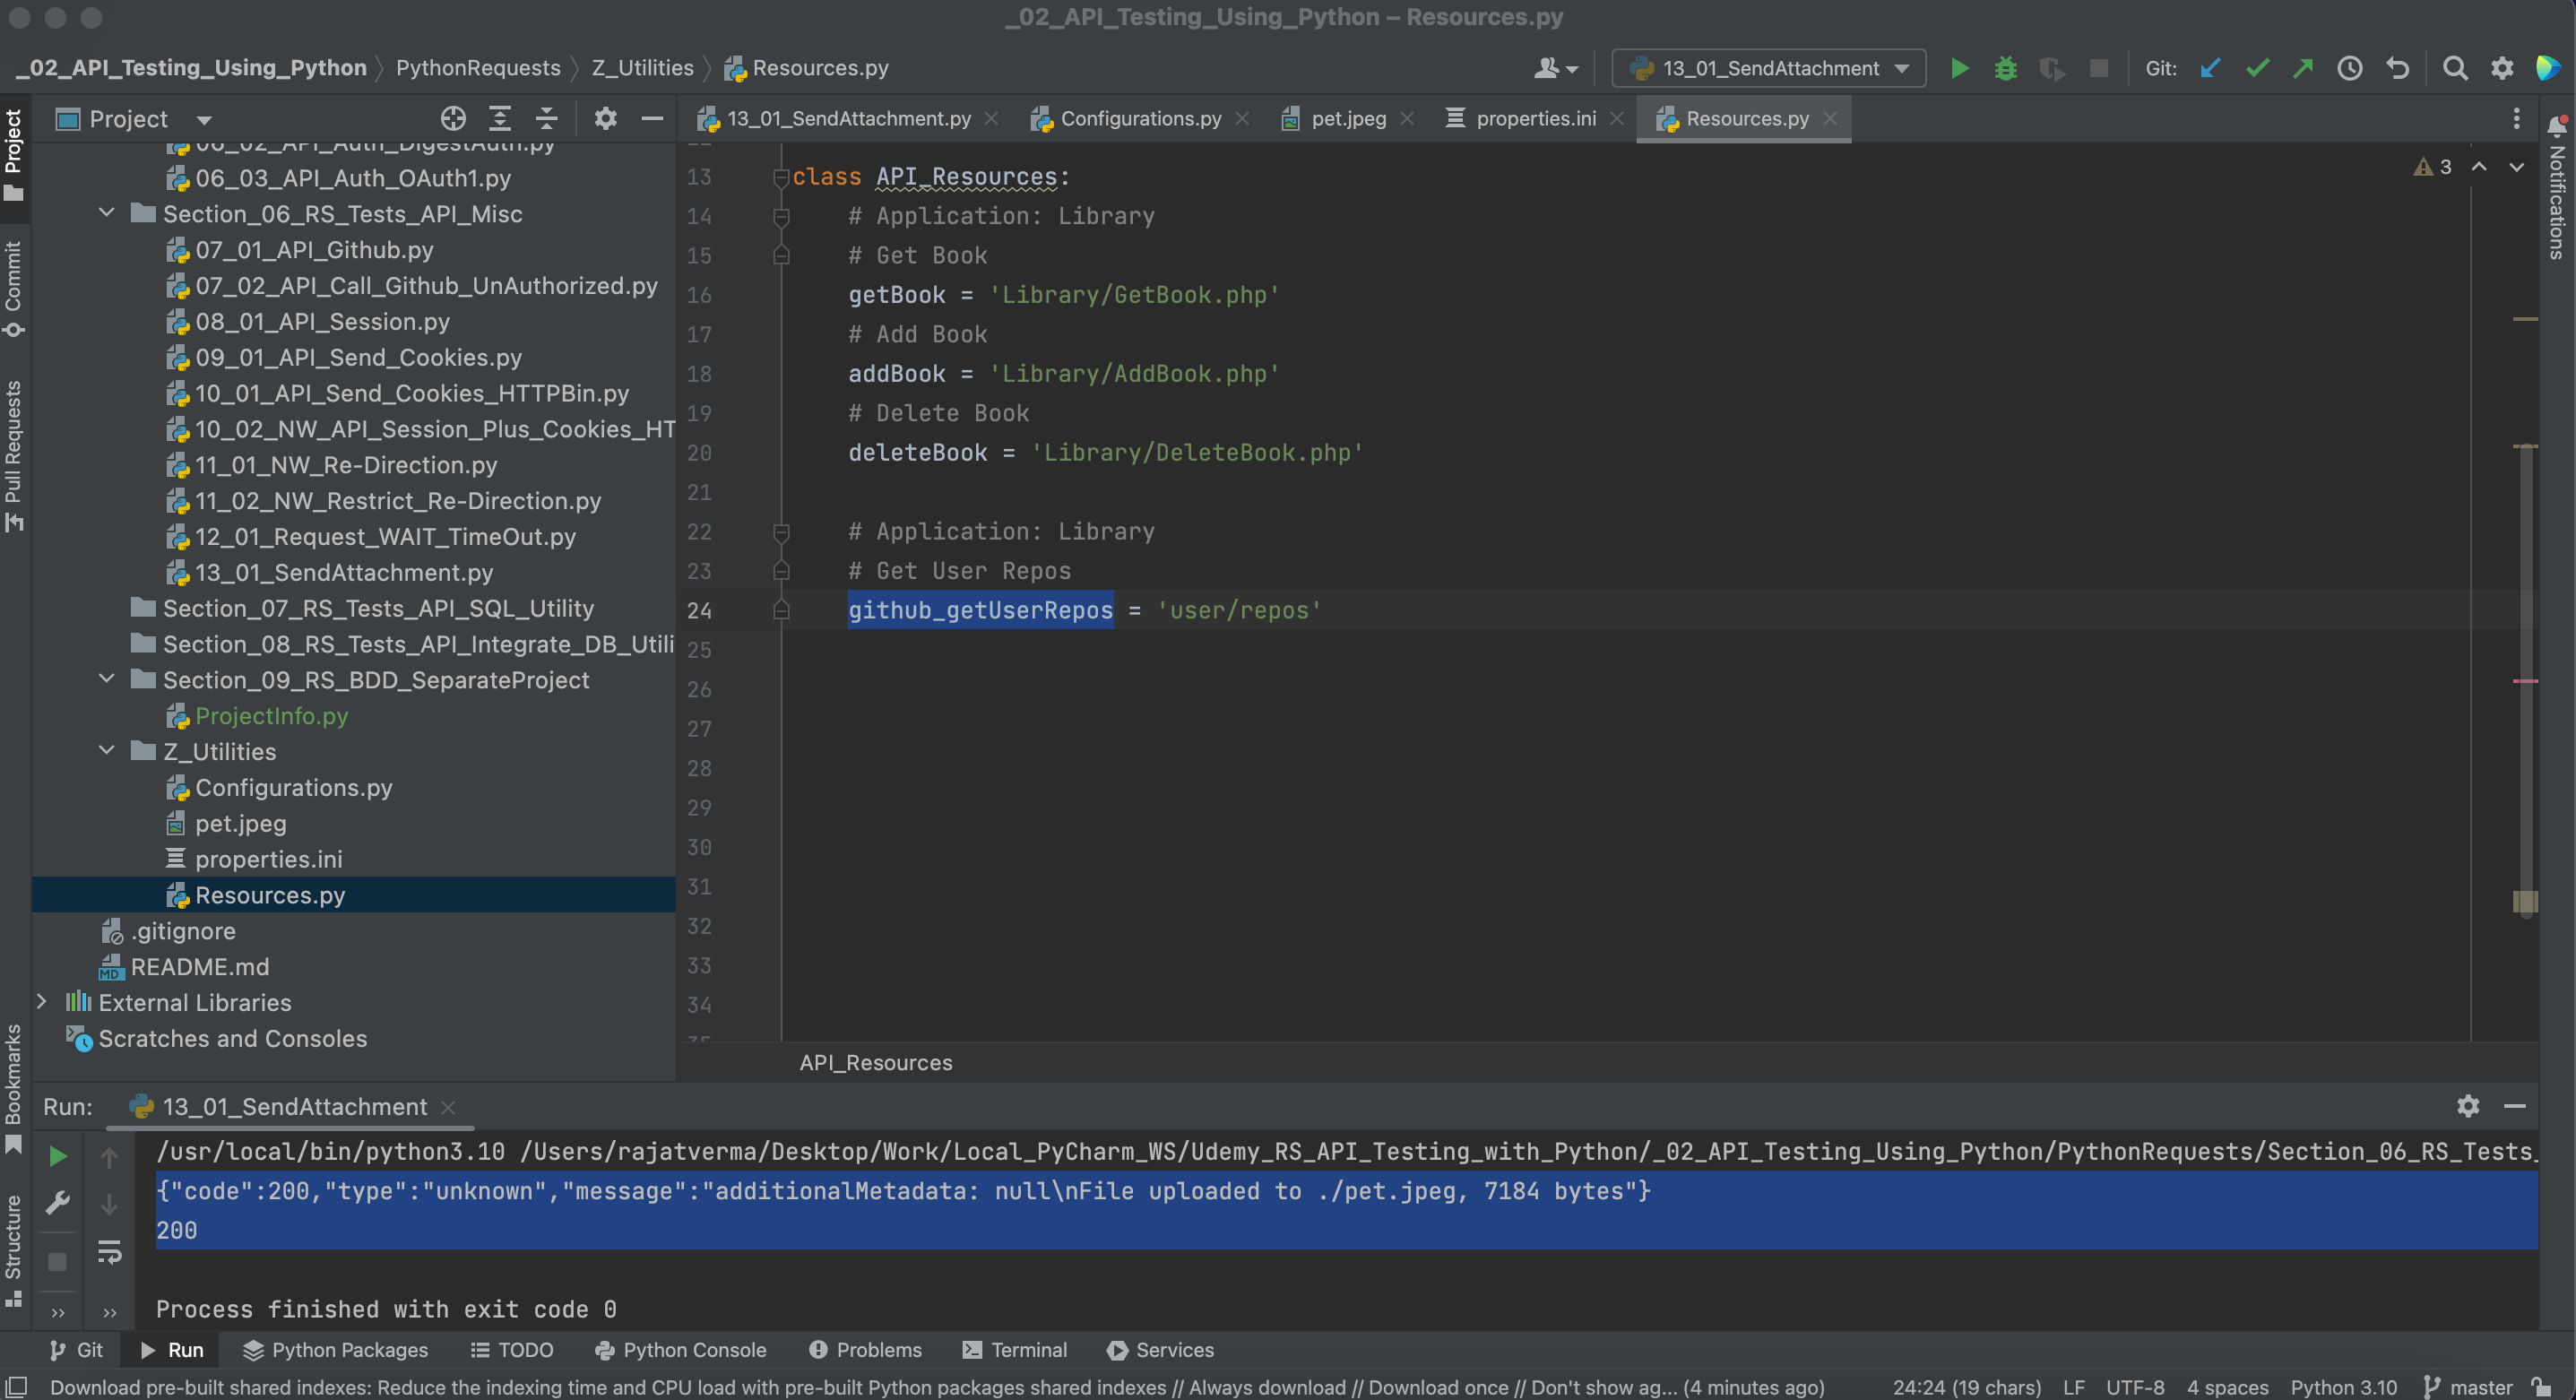Rollback changes with the undo arrow icon
This screenshot has width=2576, height=1400.
pos(2397,68)
